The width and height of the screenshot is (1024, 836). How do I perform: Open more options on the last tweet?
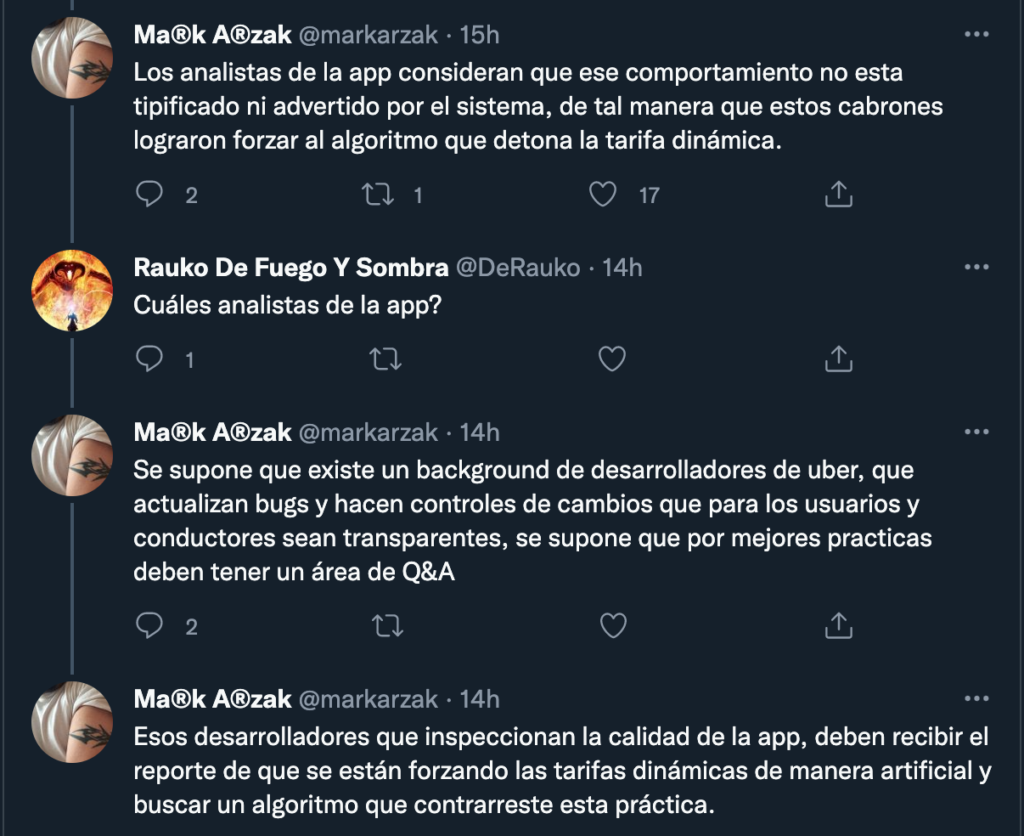975,698
